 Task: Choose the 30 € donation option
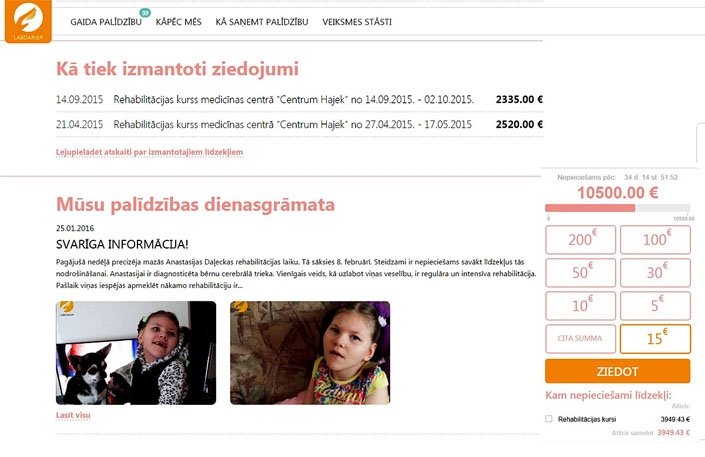[x=655, y=273]
